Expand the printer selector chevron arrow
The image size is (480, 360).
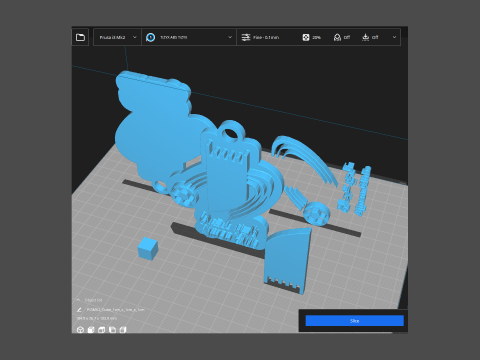pyautogui.click(x=135, y=37)
